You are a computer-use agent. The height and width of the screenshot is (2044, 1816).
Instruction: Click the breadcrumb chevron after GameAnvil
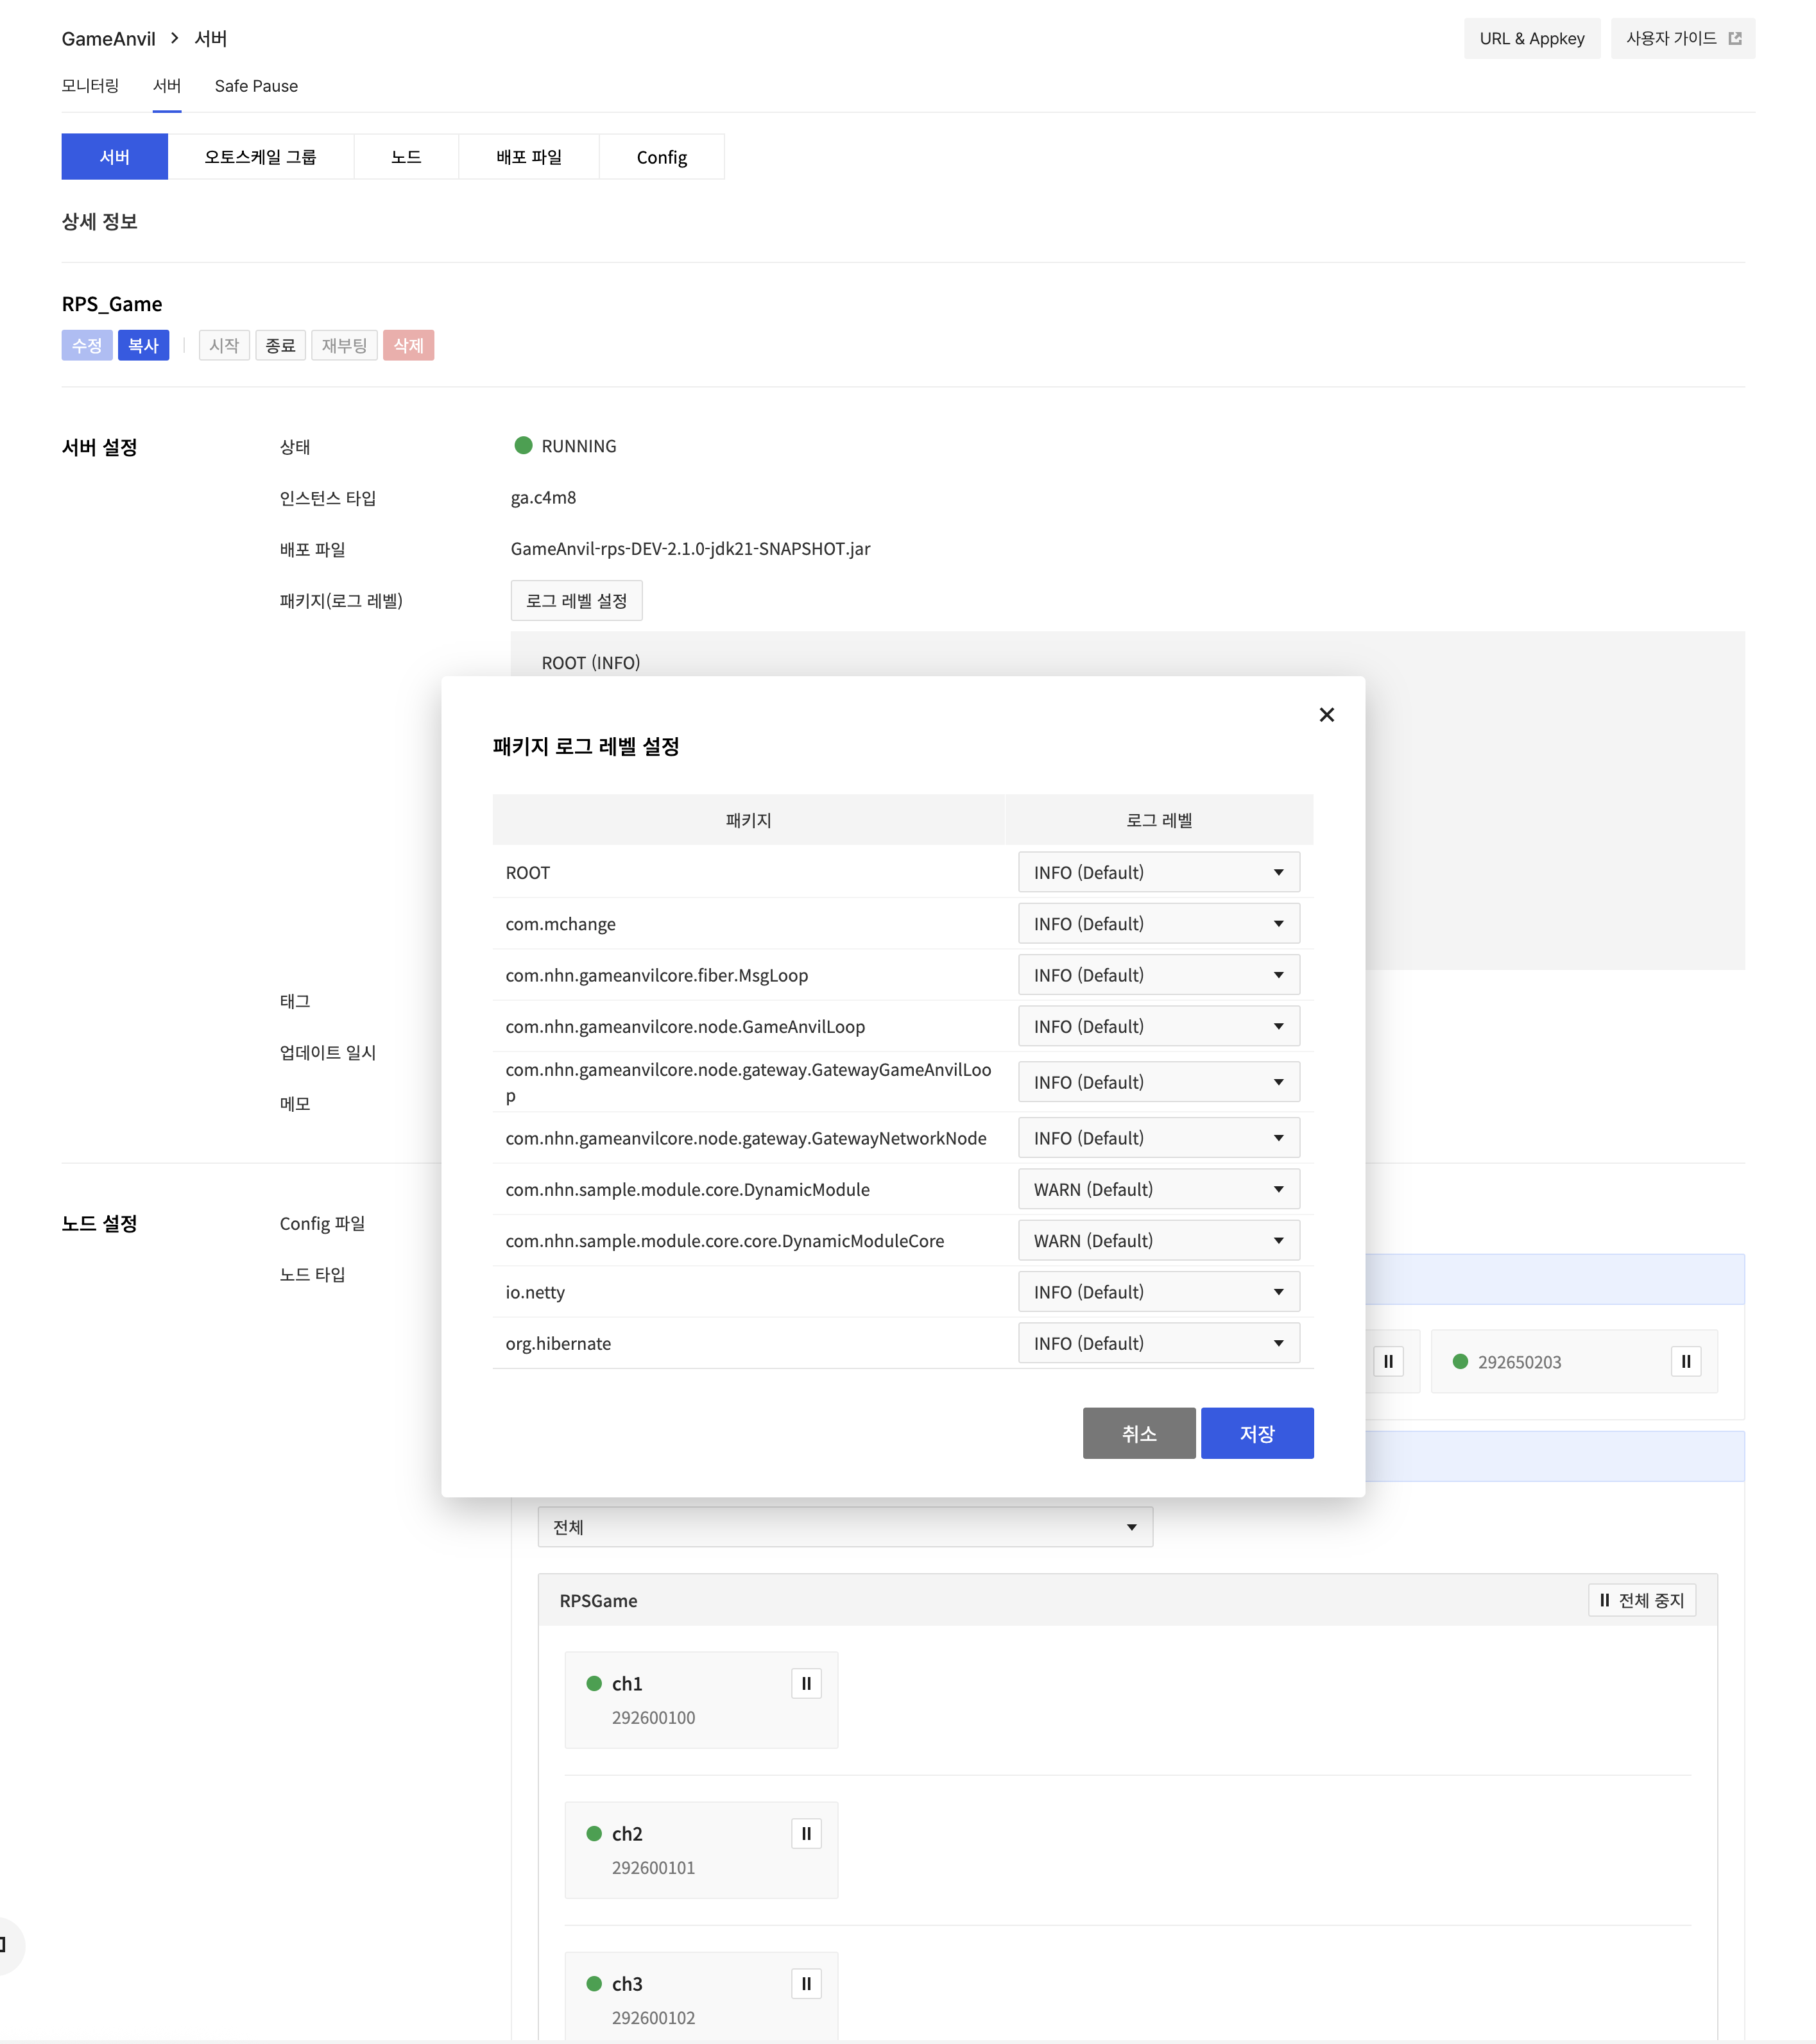click(175, 38)
